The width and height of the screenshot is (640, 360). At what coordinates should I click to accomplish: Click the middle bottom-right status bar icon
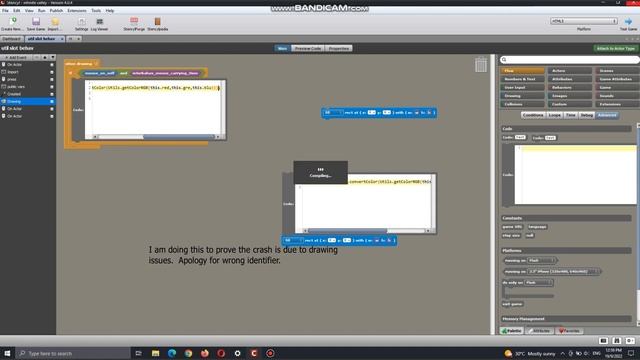click(617, 340)
